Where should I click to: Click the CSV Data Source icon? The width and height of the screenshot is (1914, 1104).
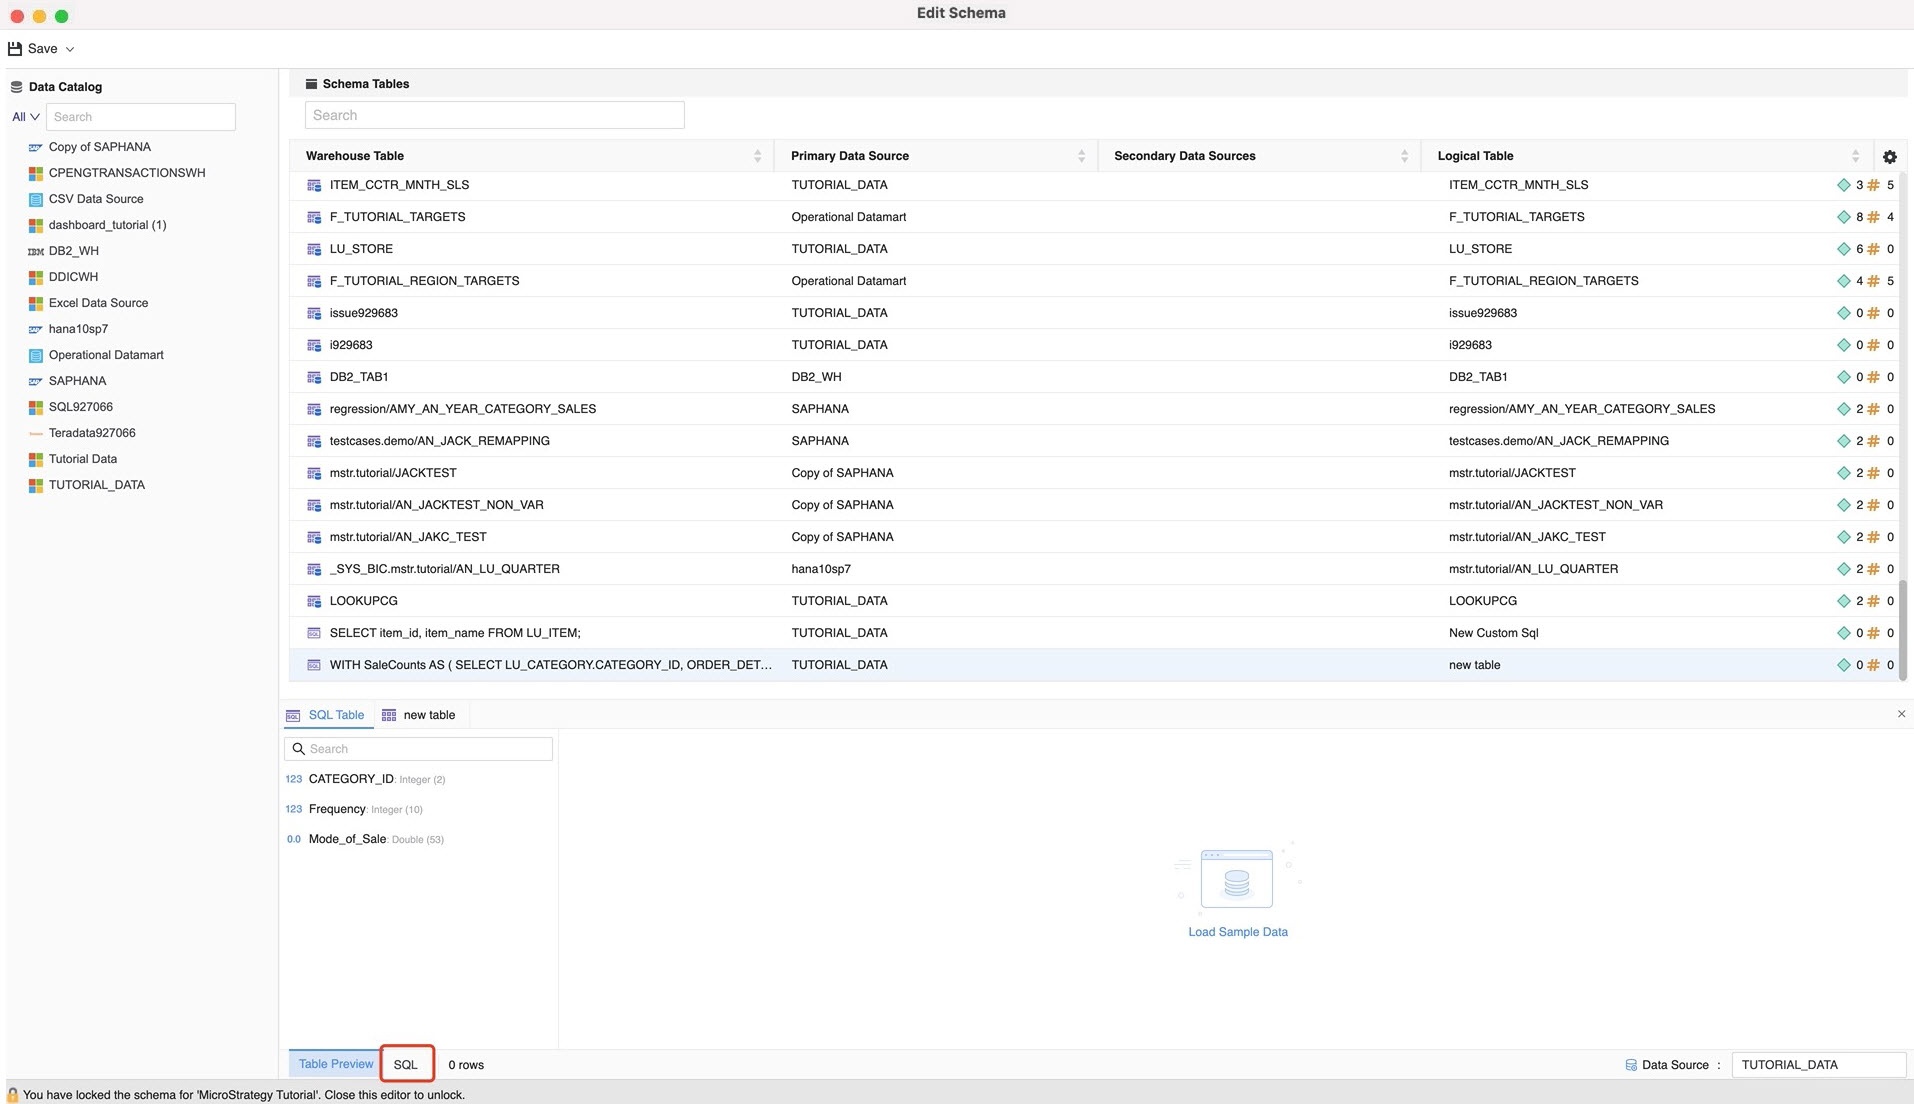[x=35, y=199]
